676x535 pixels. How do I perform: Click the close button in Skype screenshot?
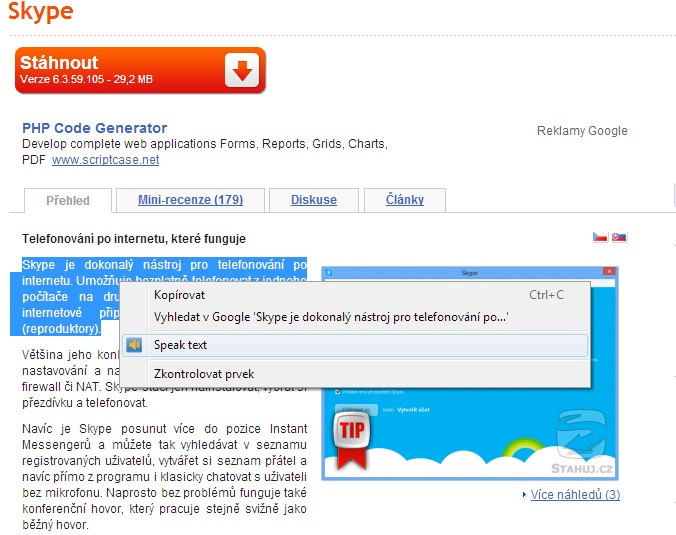(609, 272)
